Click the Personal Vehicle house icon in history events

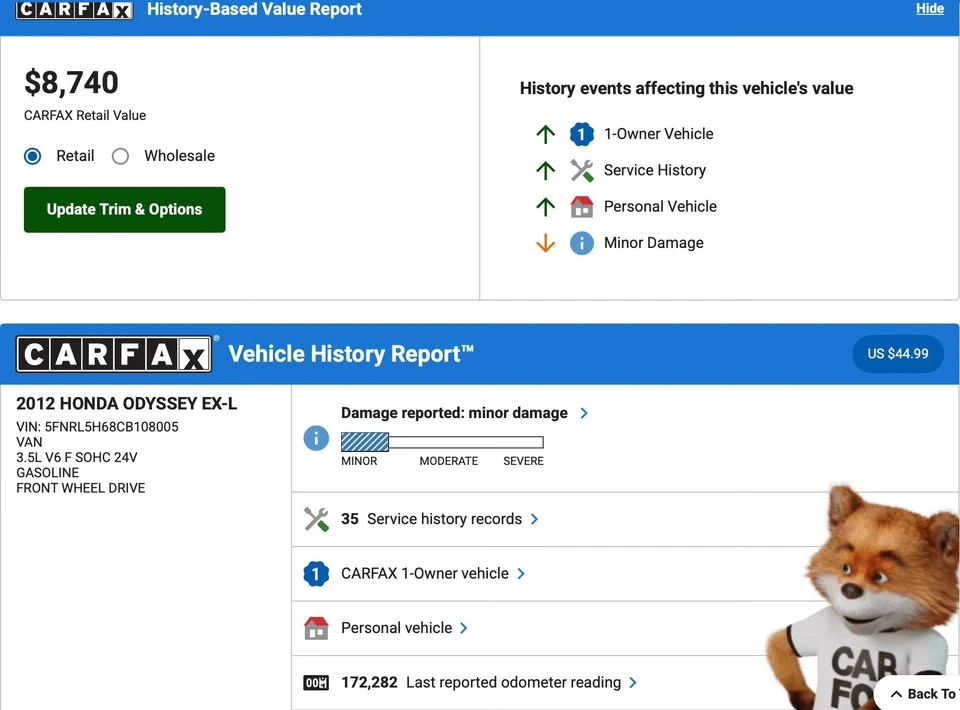pyautogui.click(x=582, y=207)
